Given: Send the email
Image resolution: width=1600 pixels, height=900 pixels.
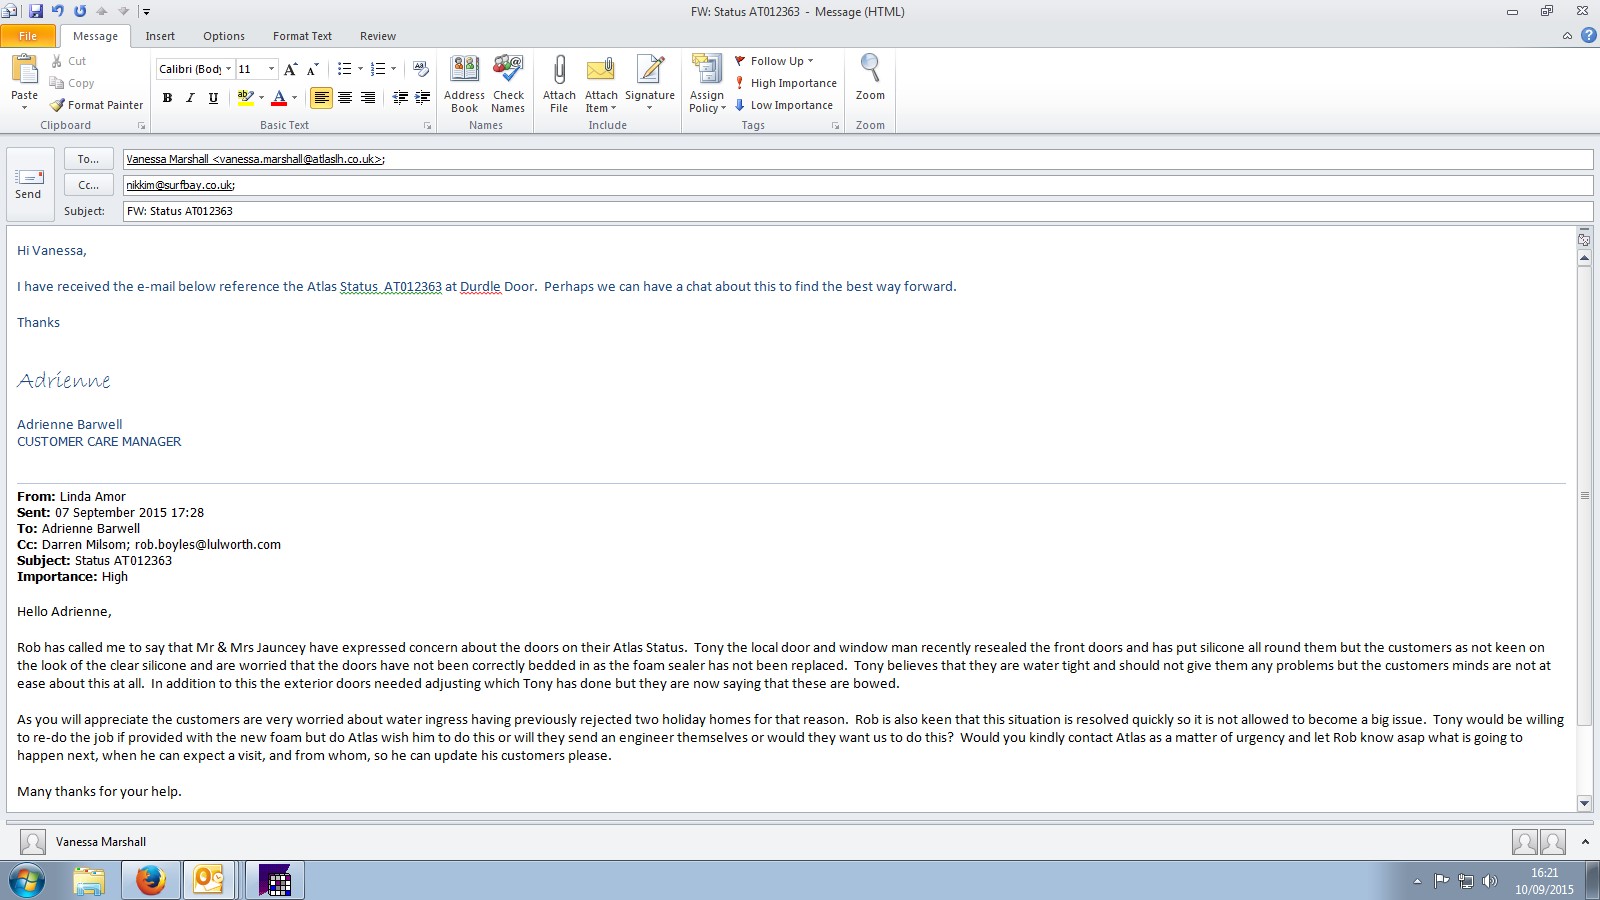Looking at the screenshot, I should [x=29, y=185].
